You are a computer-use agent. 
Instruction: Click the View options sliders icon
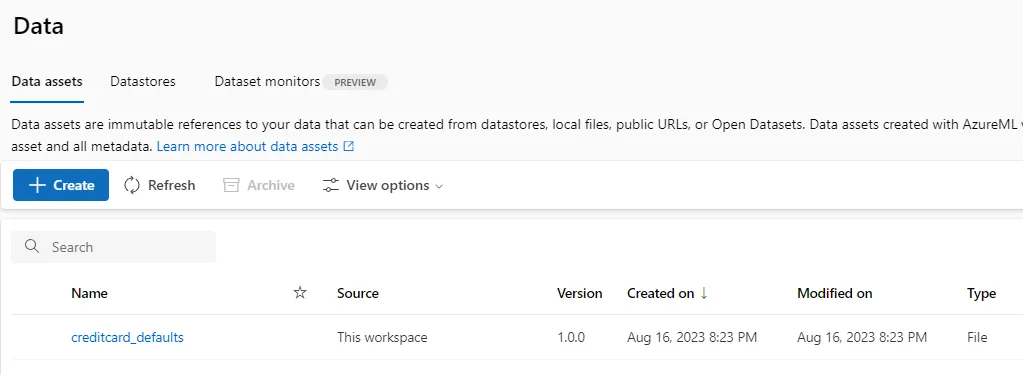click(331, 185)
